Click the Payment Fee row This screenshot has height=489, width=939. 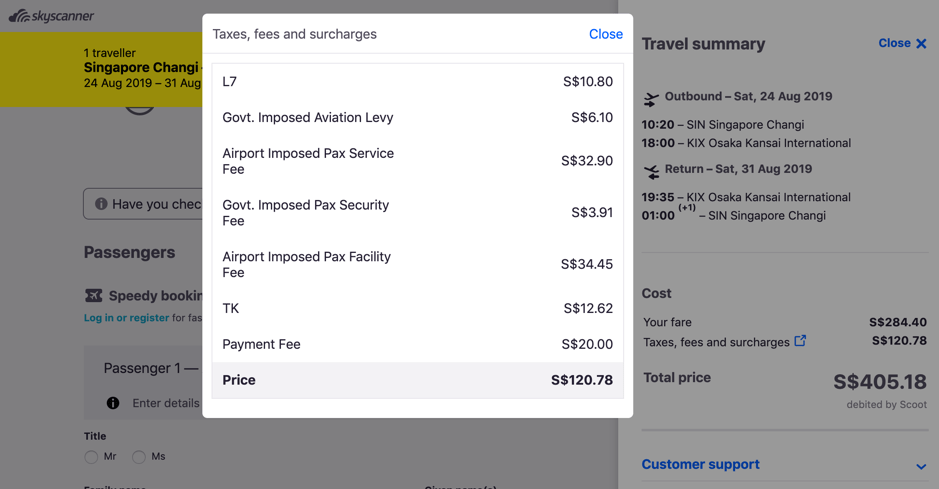[x=417, y=344]
